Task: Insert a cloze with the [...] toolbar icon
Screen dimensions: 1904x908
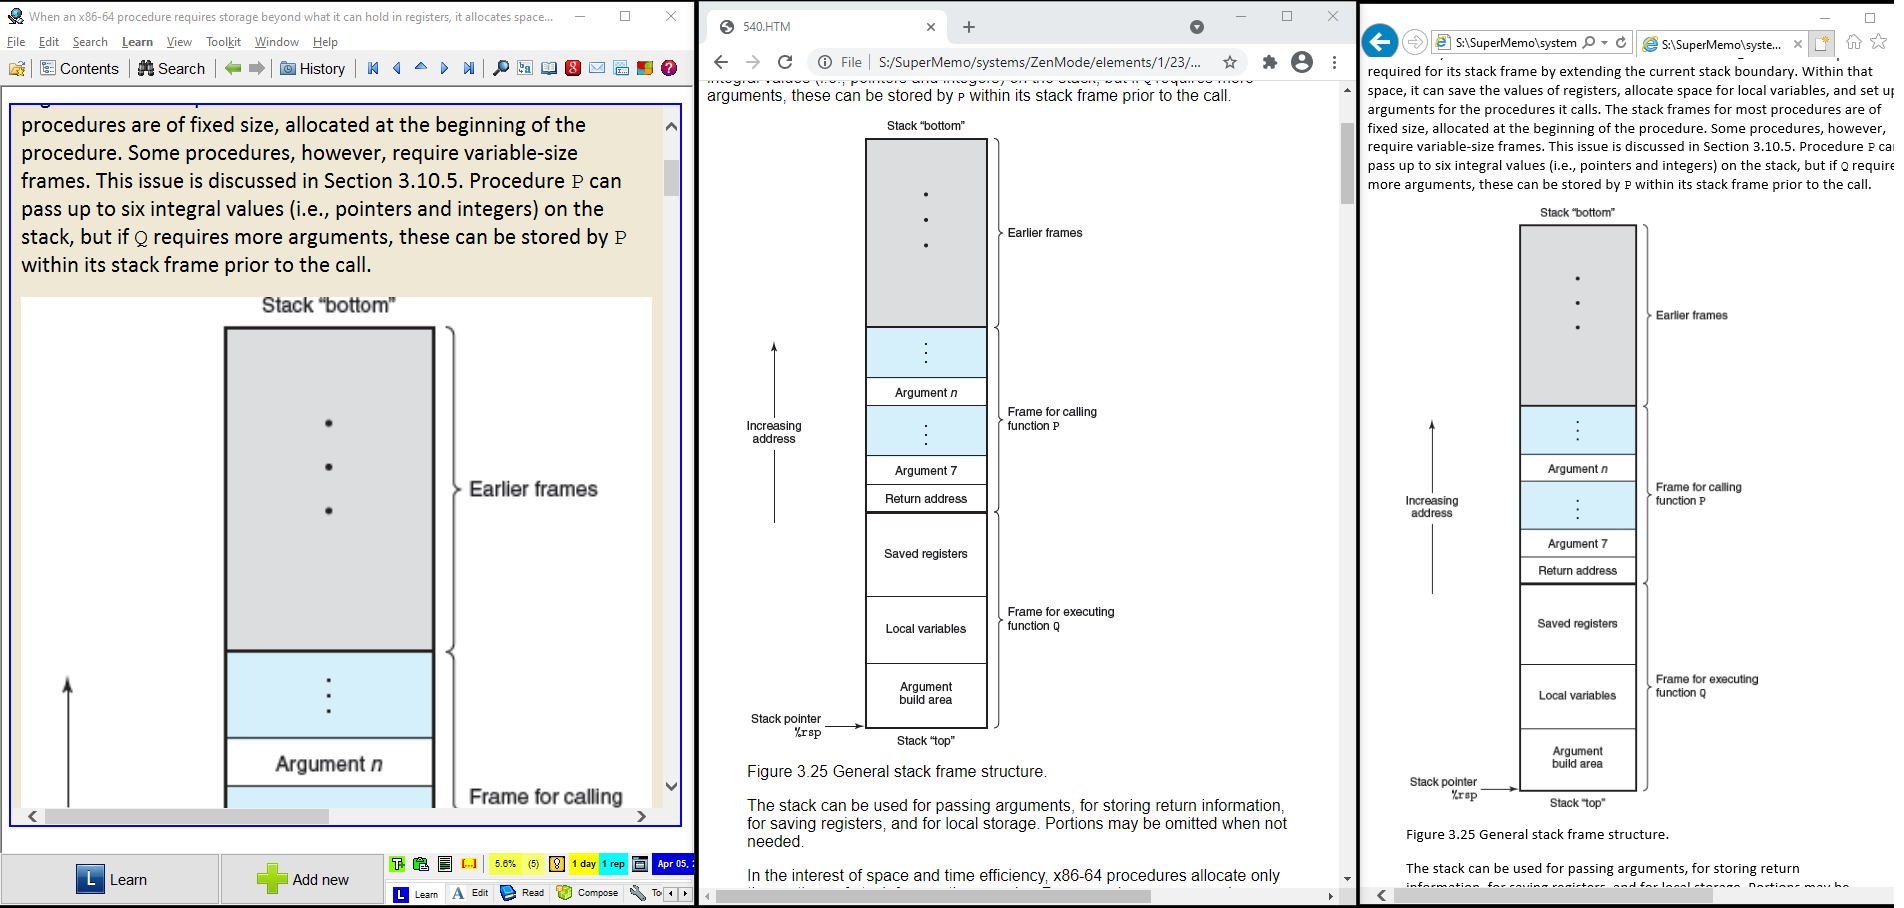Action: [468, 864]
